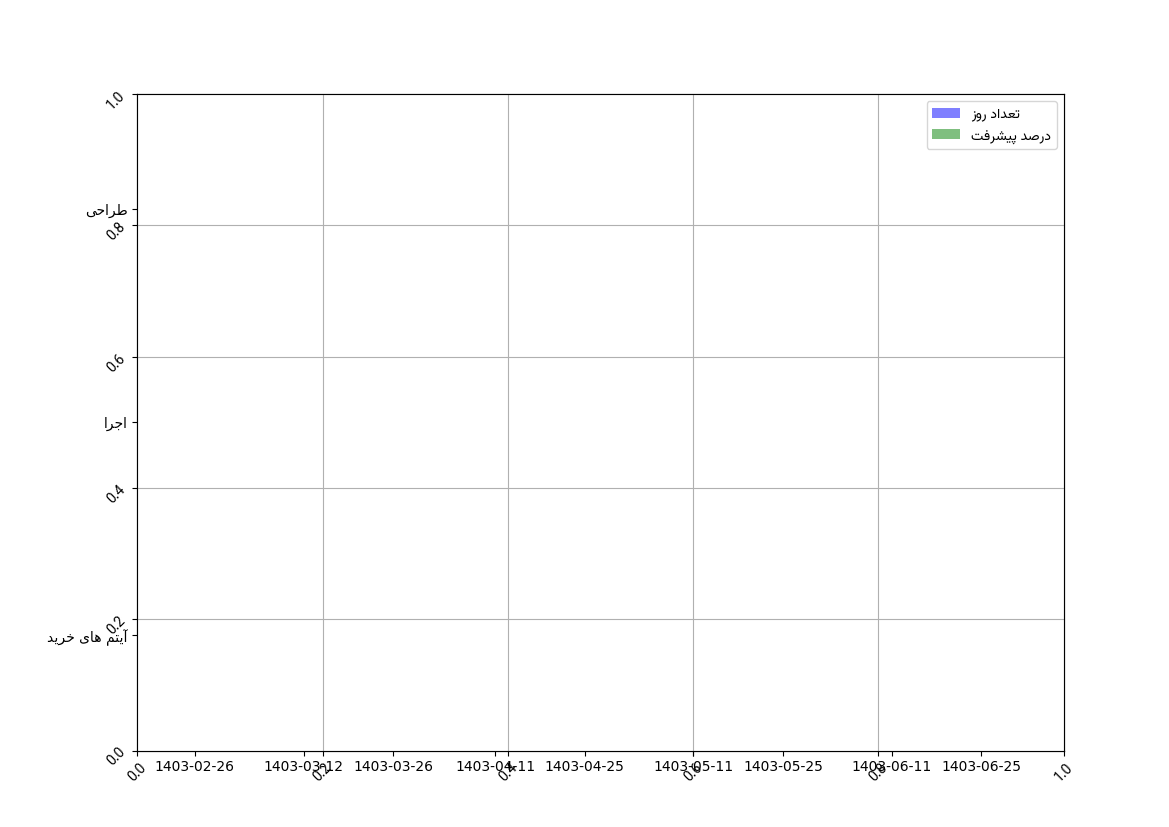This screenshot has width=1169, height=827.
Task: Click the 1403-06-11 date tick label
Action: (891, 767)
